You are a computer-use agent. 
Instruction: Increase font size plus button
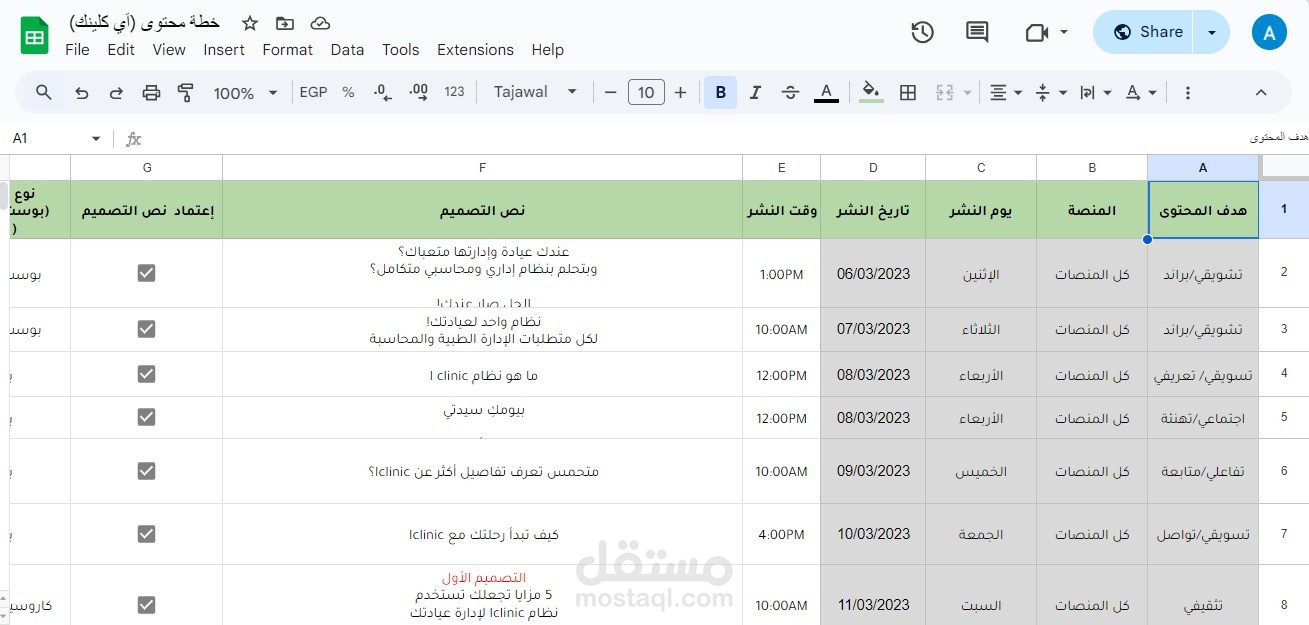coord(681,93)
